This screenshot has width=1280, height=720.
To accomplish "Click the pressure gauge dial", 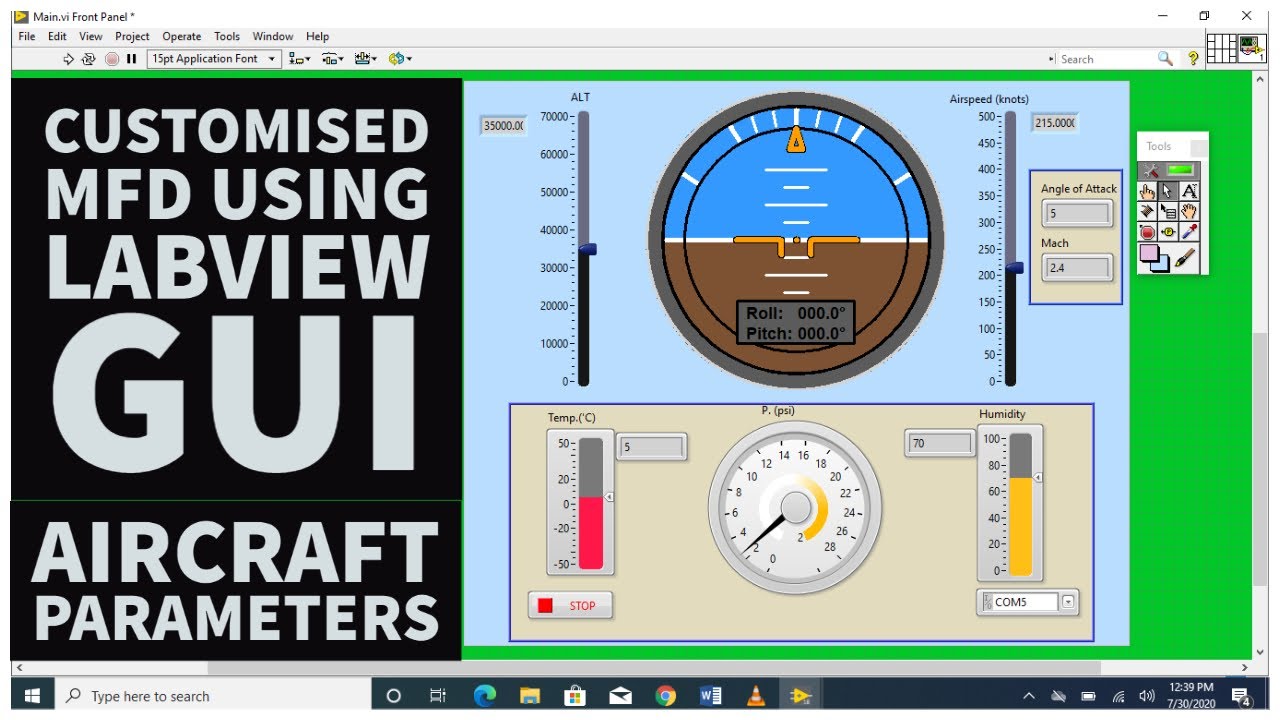I will (x=795, y=507).
